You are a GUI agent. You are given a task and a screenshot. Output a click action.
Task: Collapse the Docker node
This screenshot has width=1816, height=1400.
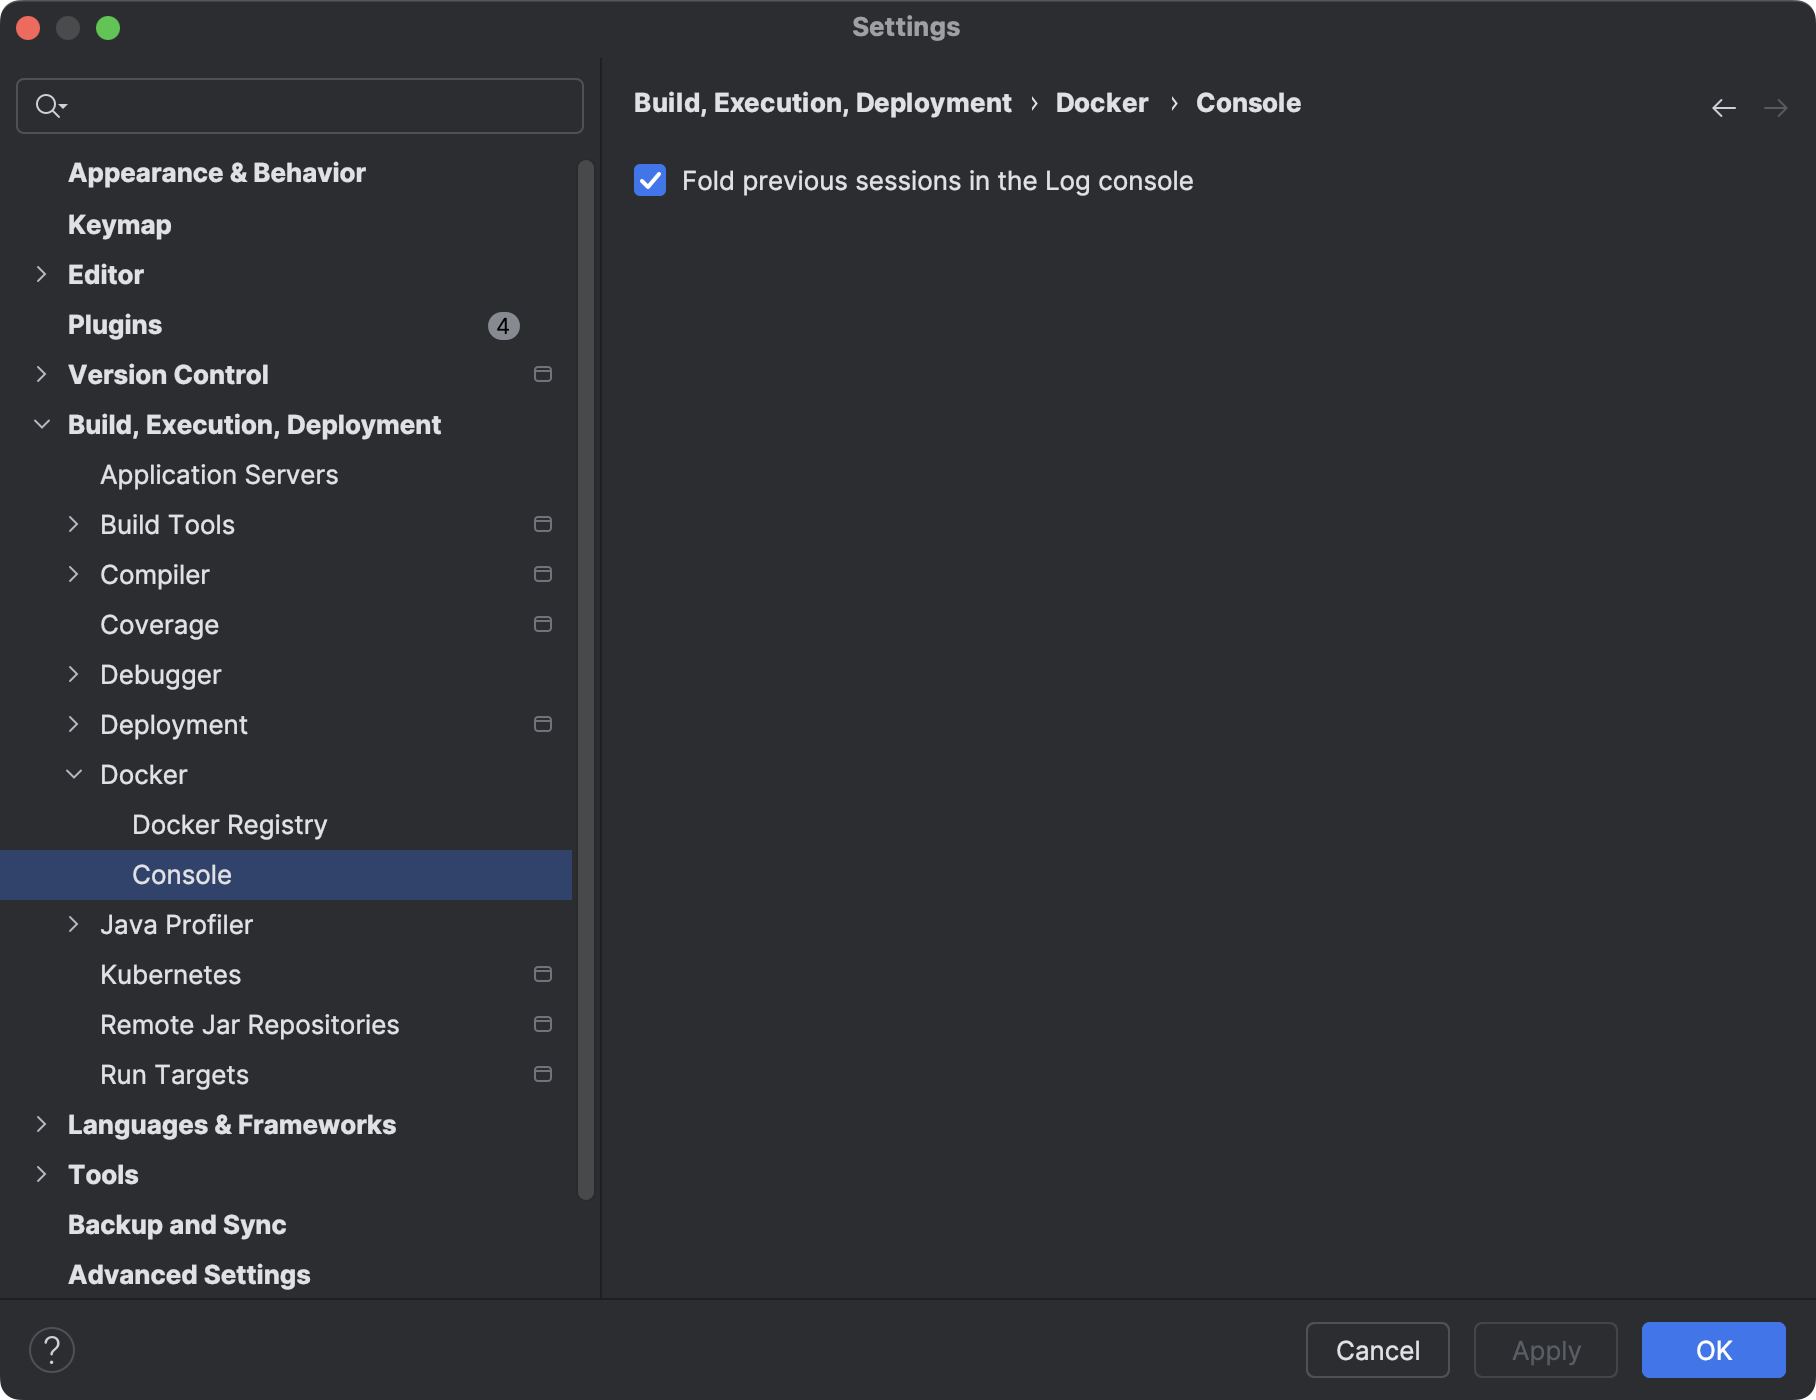point(73,774)
